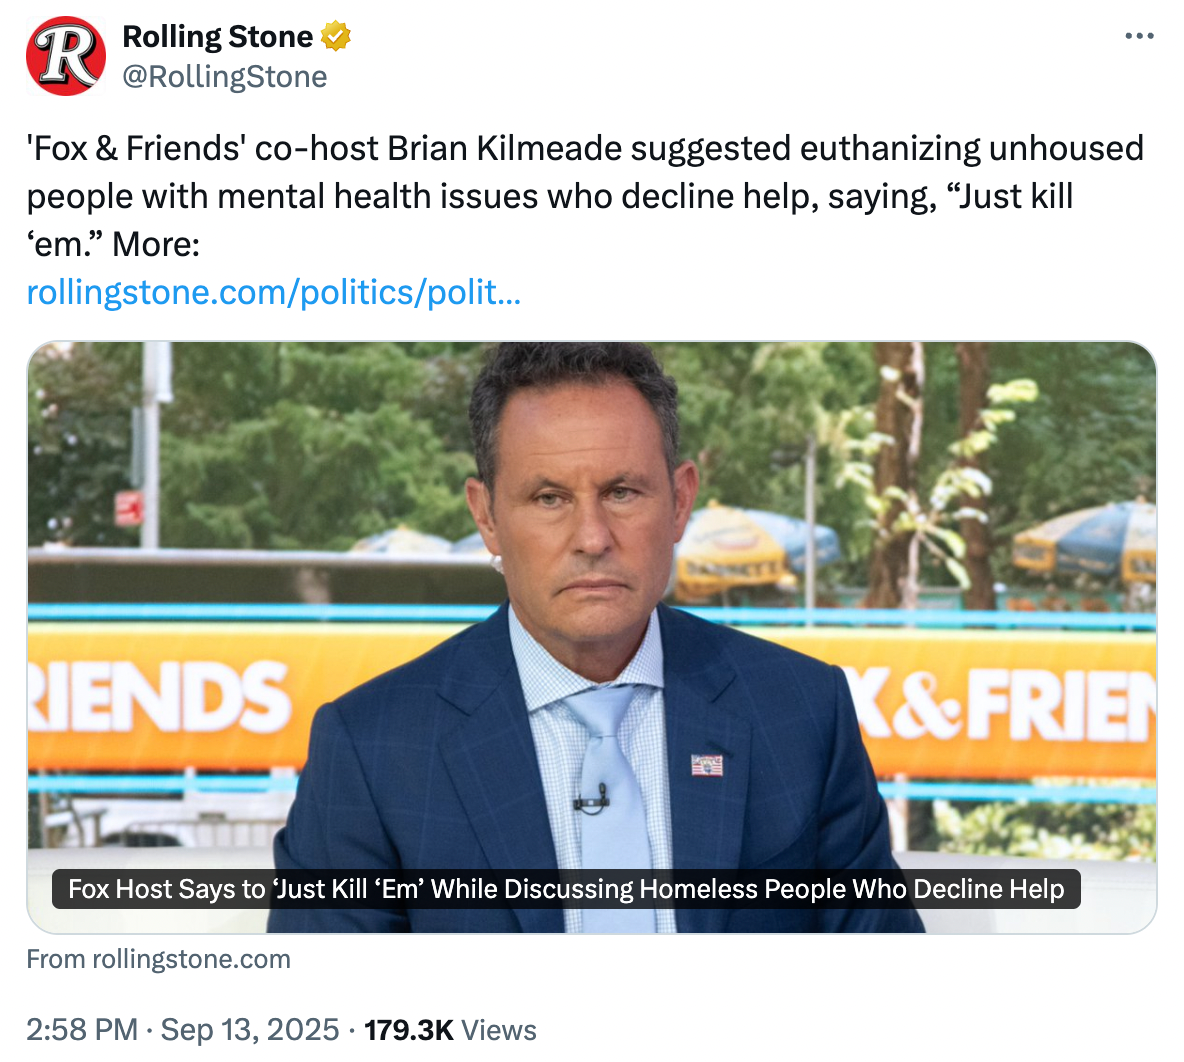Open the rollingstone.com/politics article link
1184x1062 pixels.
[273, 292]
